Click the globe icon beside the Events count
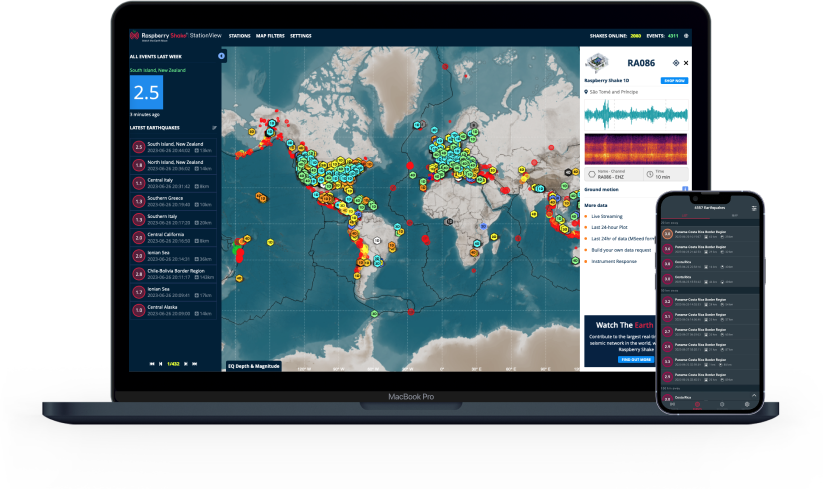This screenshot has width=823, height=489. point(686,36)
